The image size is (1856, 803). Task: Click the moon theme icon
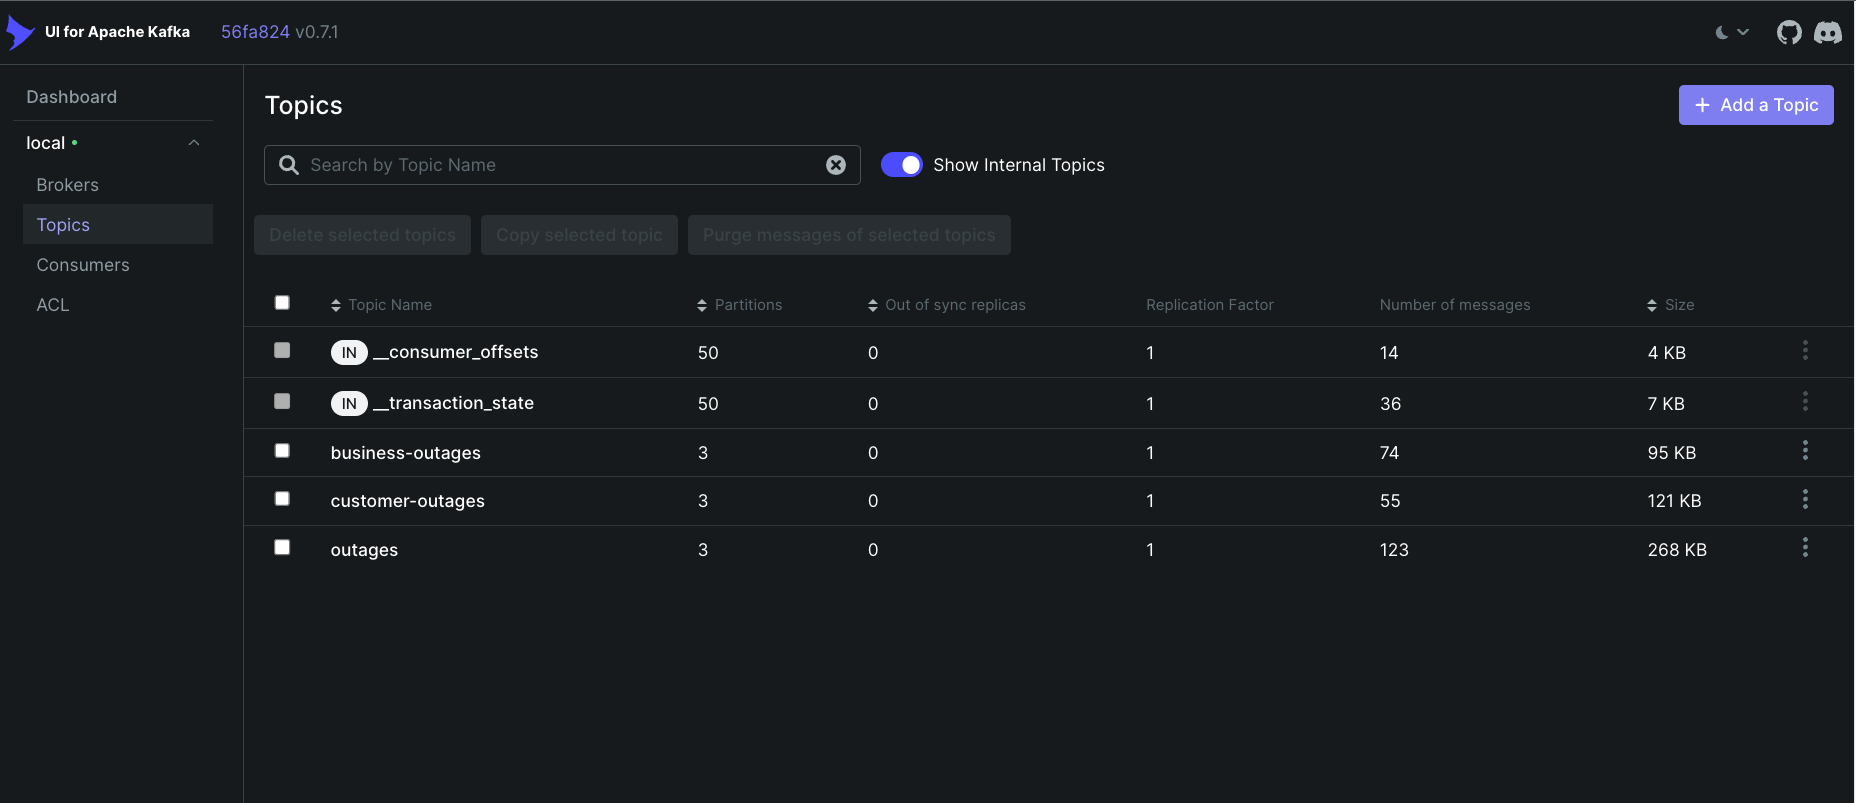pos(1722,32)
